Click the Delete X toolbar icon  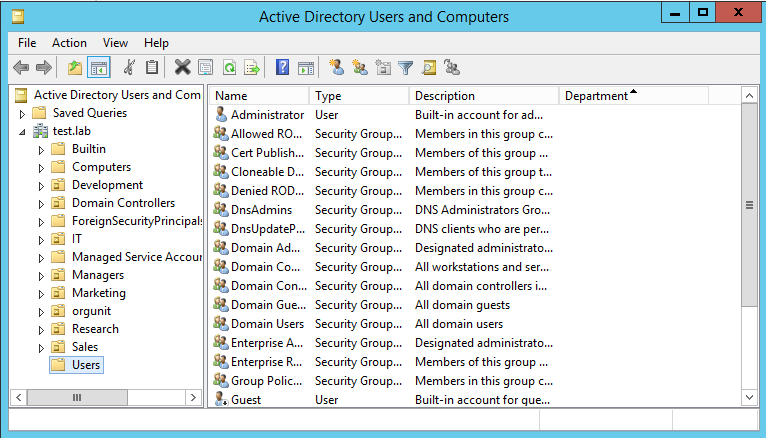click(182, 67)
